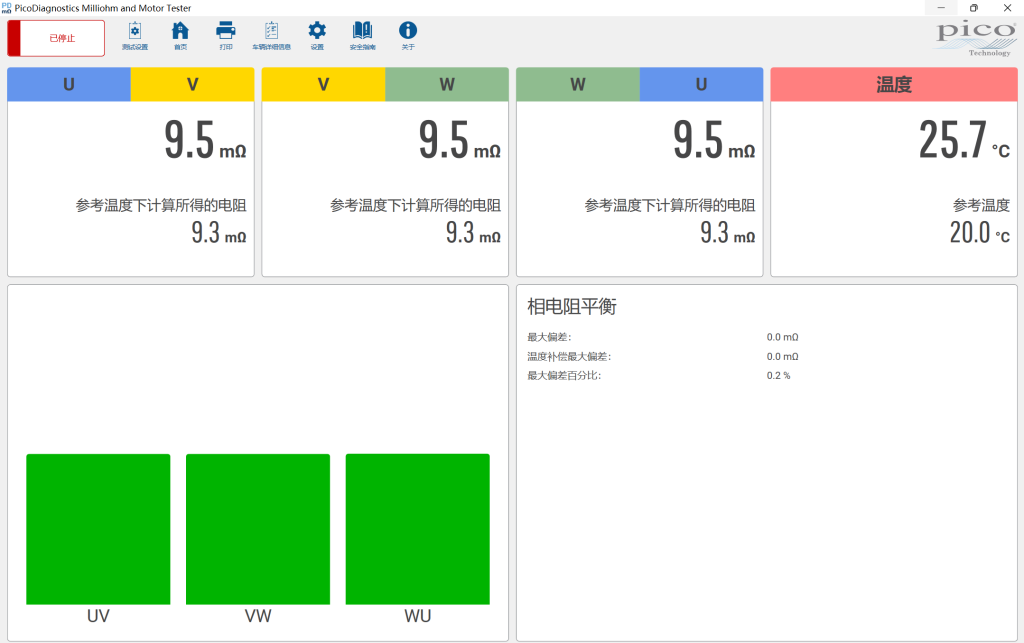Restore down the application window
The height and width of the screenshot is (643, 1024).
tap(974, 8)
